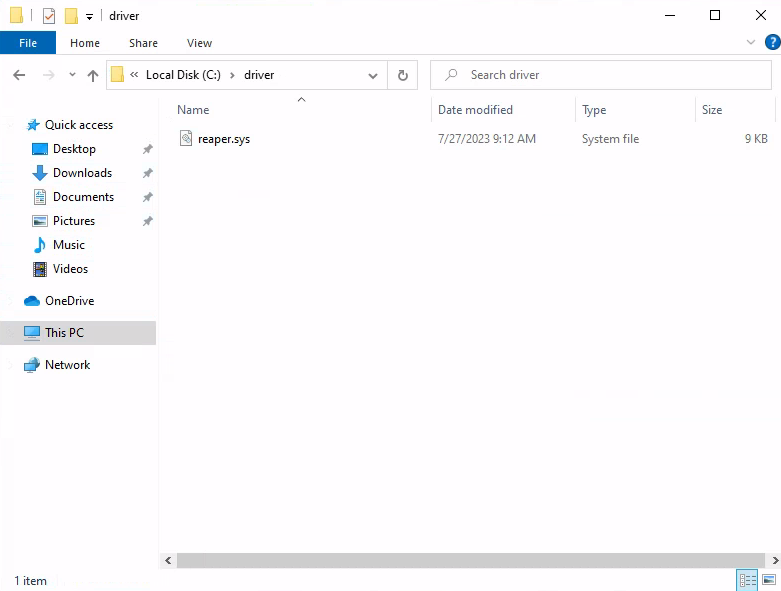Maximize the driver window

[x=715, y=15]
